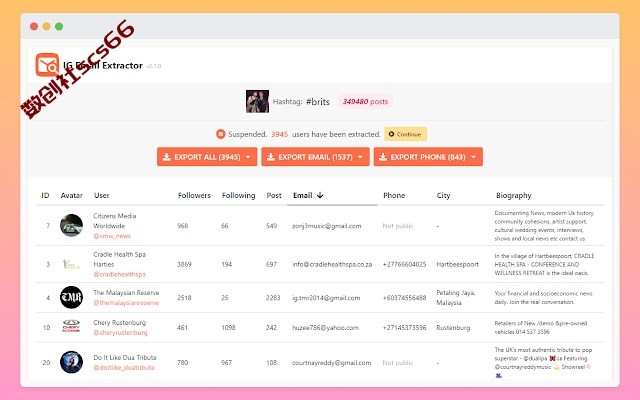Click the Cradle Health Spa Harties name
Screen dimensions: 640x400
click(119, 259)
